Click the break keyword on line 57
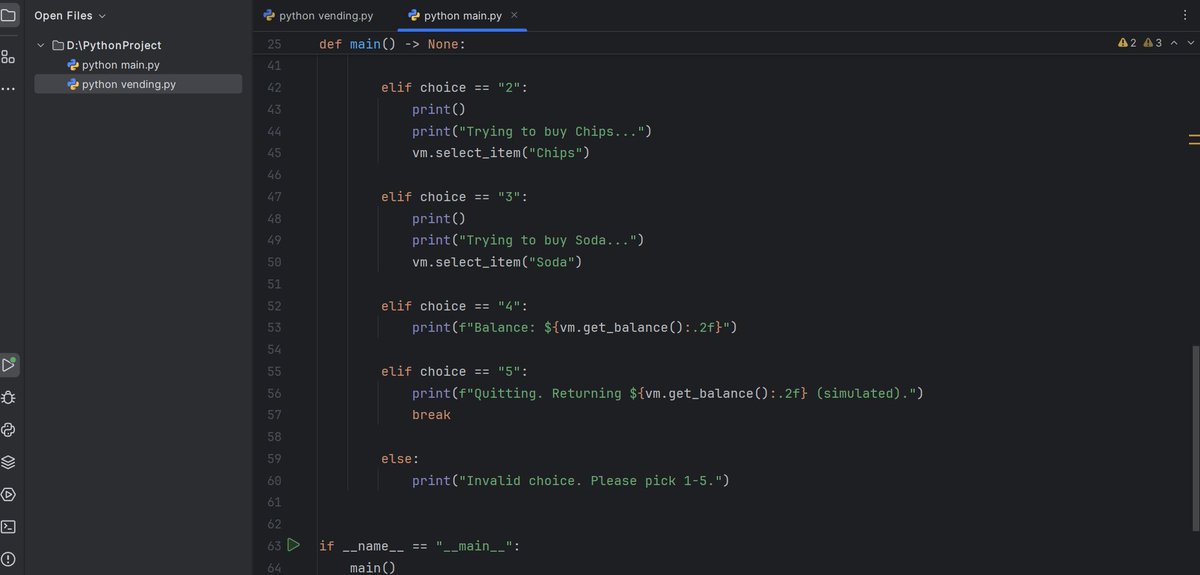The height and width of the screenshot is (575, 1200). click(x=431, y=414)
